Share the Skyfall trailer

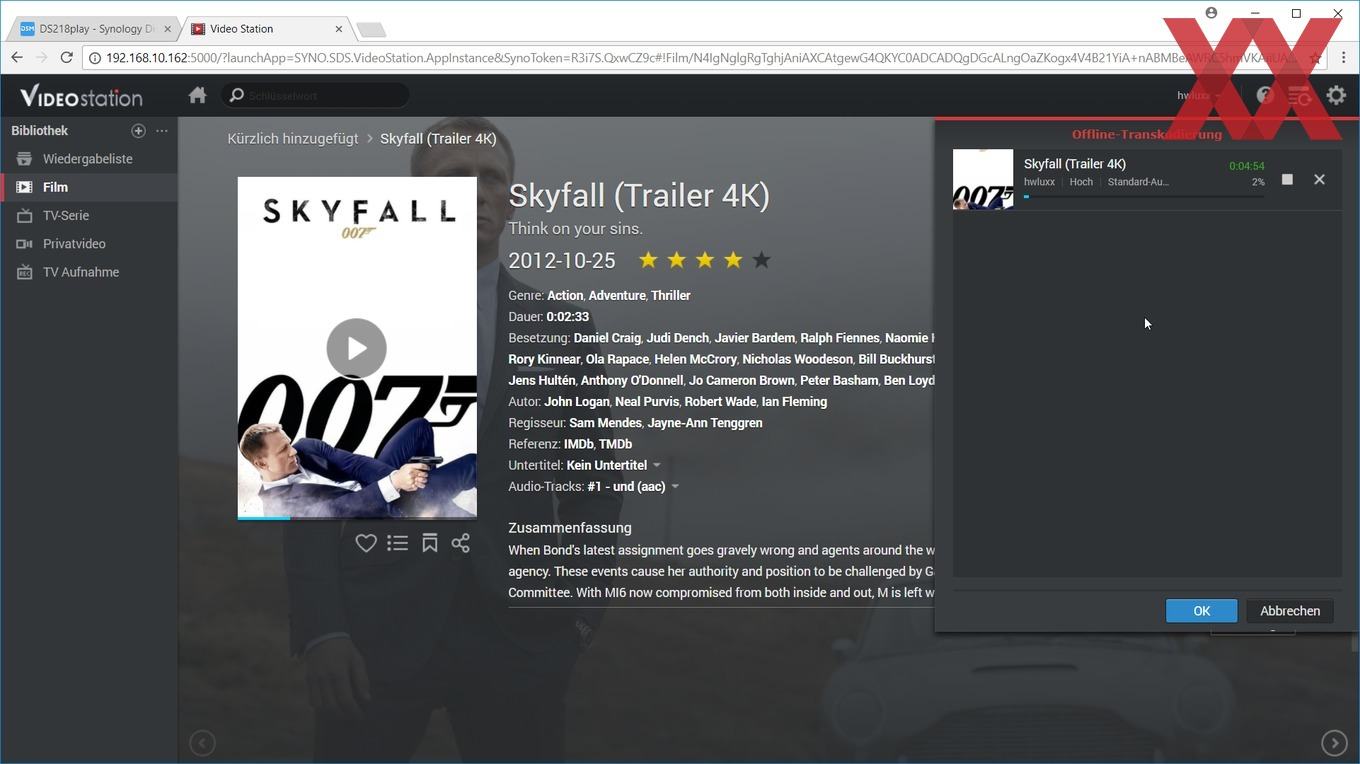click(x=461, y=543)
